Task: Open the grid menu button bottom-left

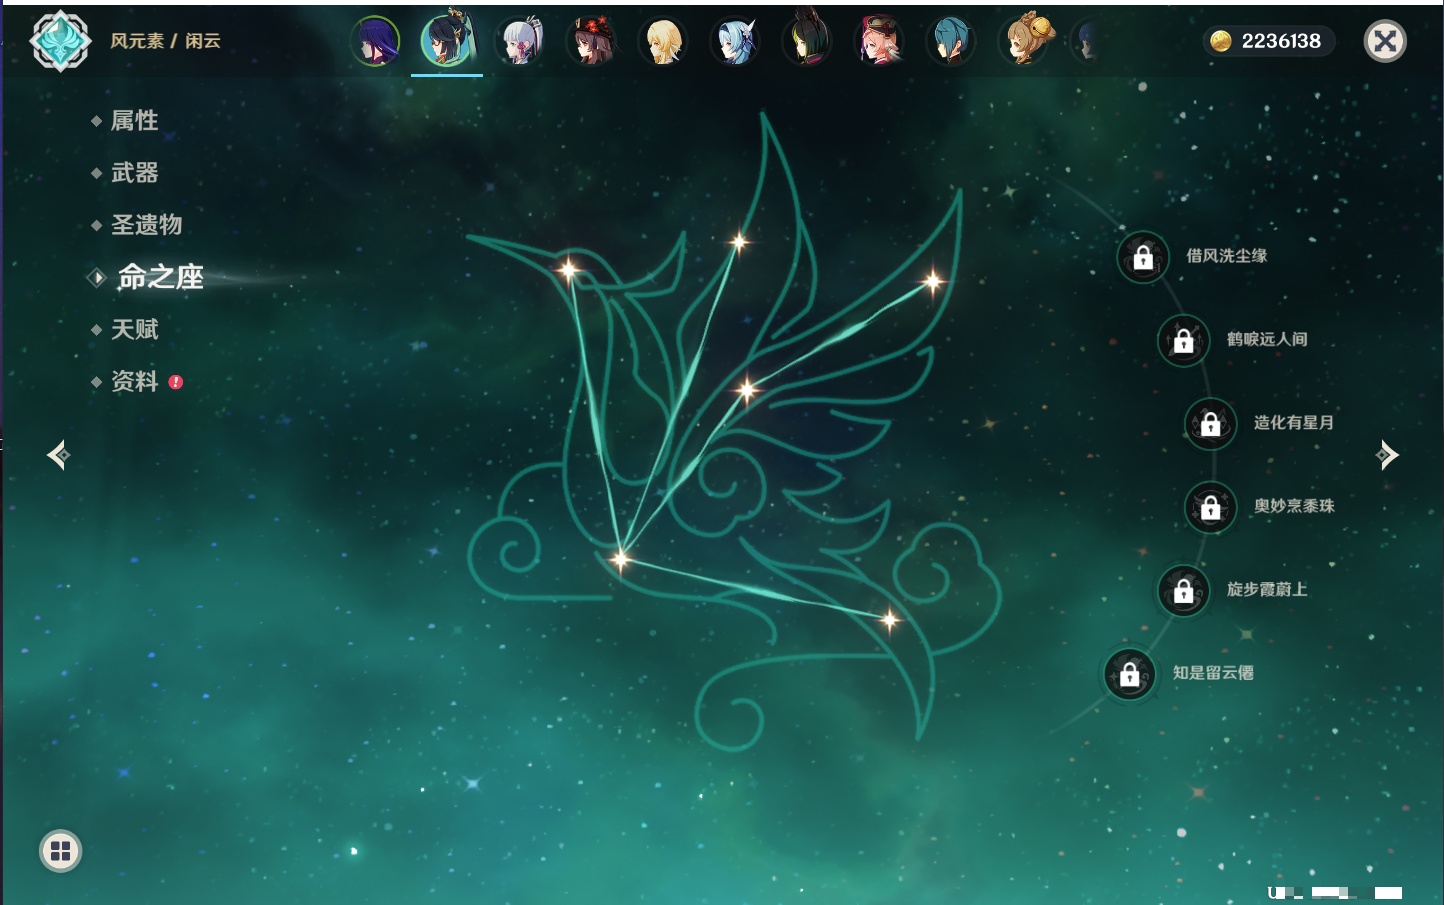Action: [60, 851]
